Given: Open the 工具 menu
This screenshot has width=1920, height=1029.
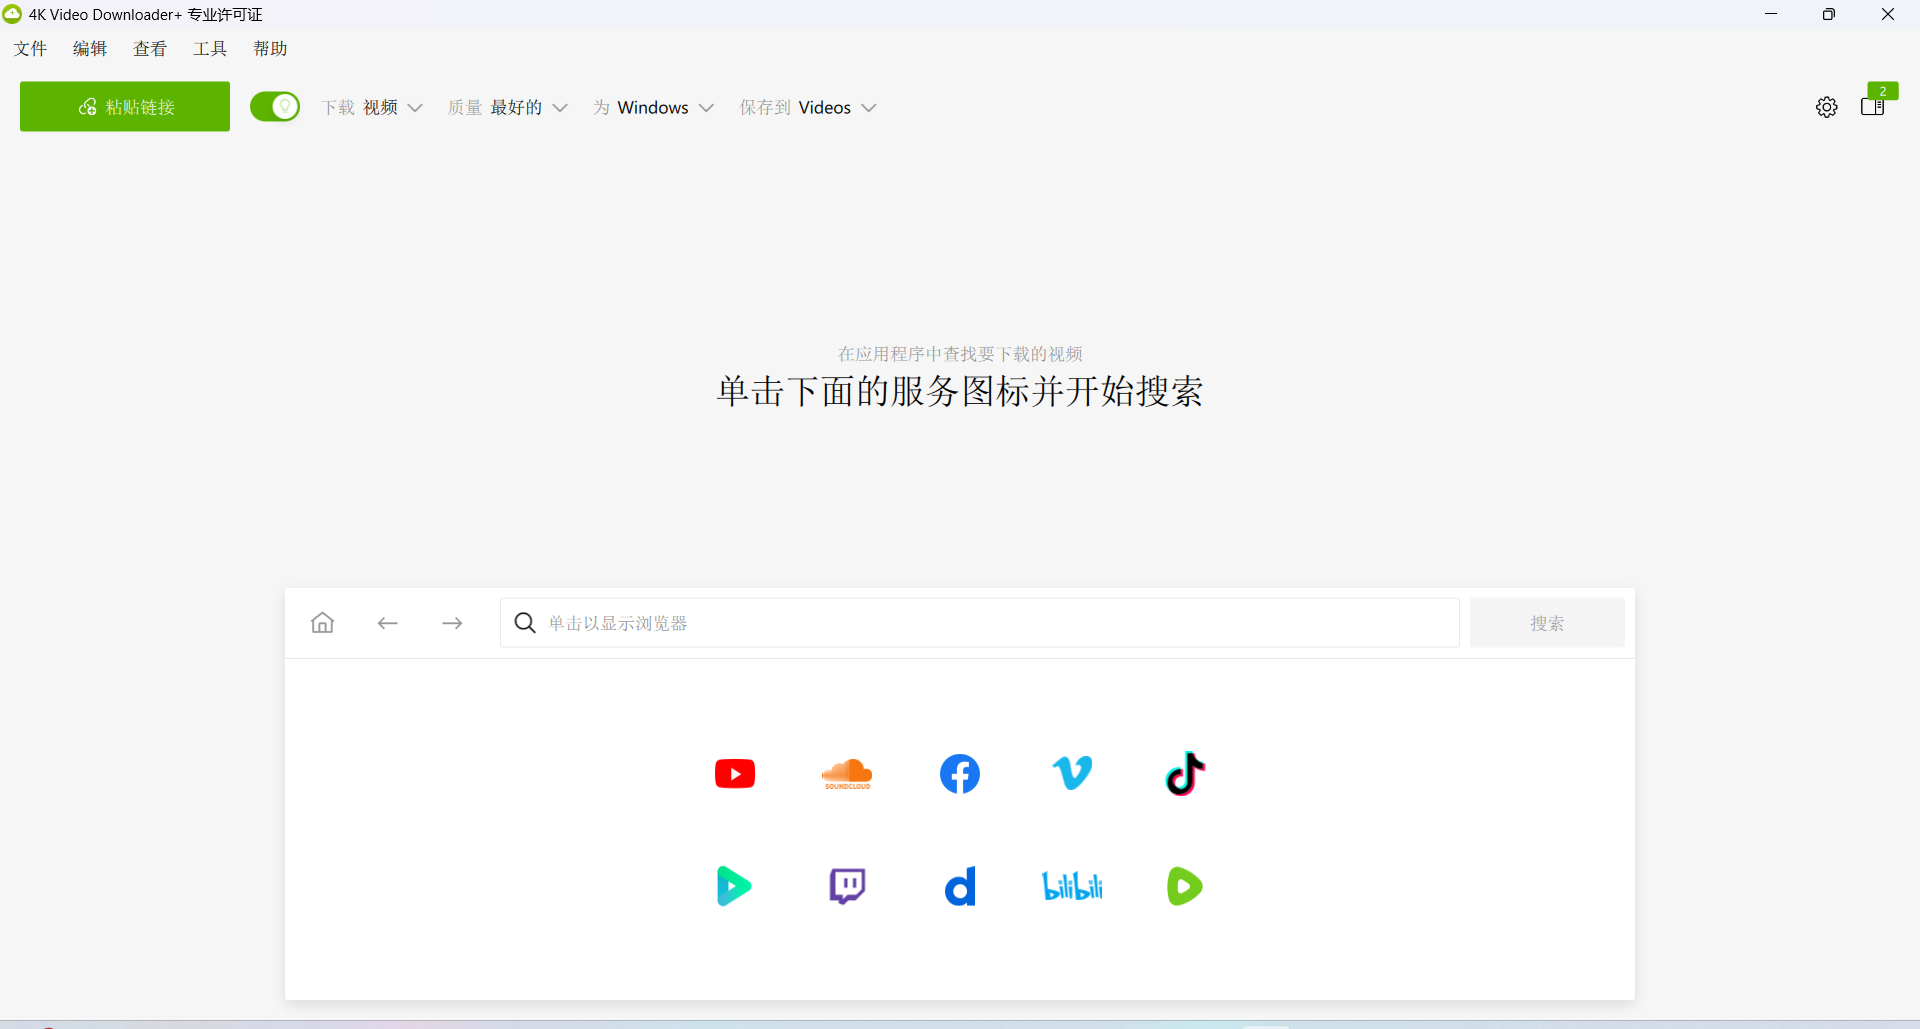Looking at the screenshot, I should tap(210, 49).
